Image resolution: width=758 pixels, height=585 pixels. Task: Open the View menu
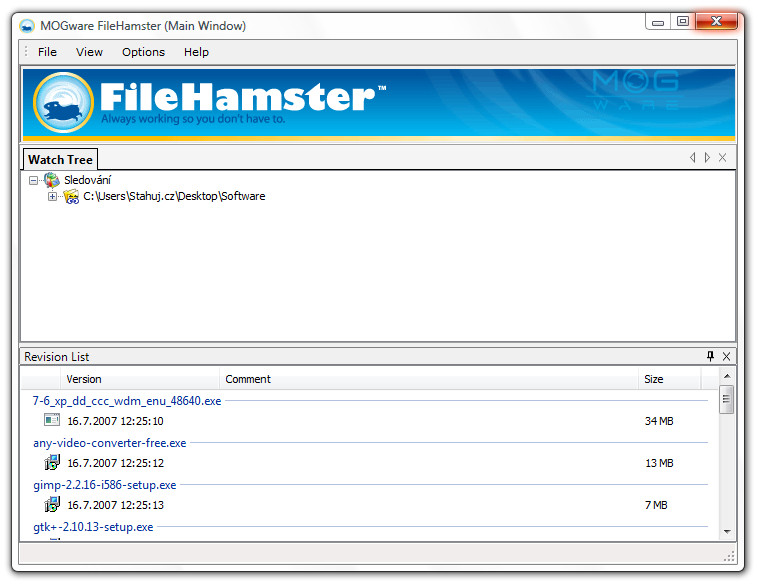(89, 52)
